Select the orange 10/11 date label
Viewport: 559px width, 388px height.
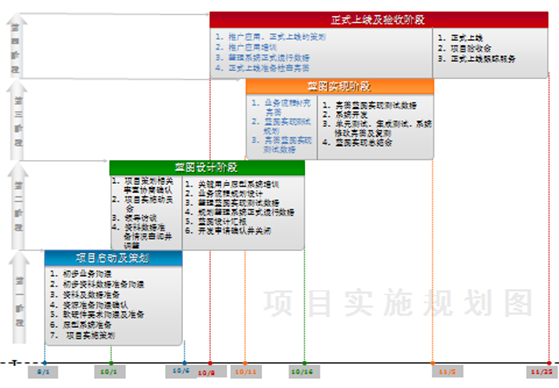point(246,372)
